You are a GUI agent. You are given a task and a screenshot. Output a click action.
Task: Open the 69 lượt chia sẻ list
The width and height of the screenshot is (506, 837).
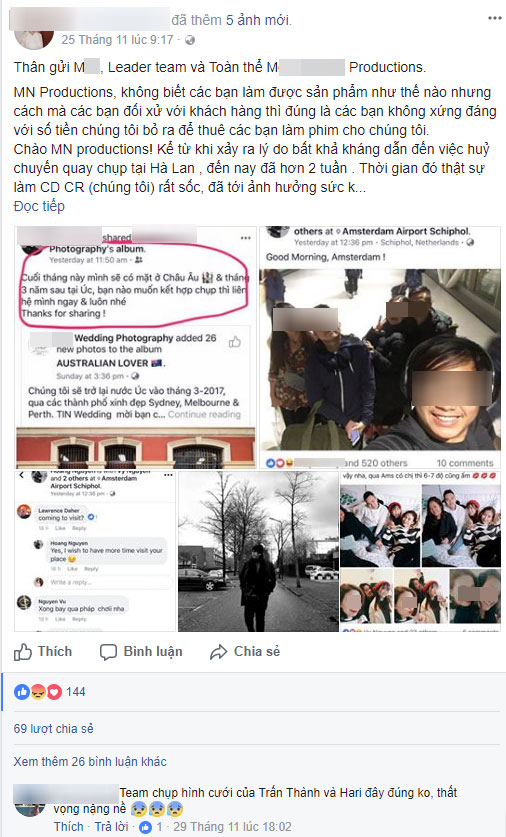point(53,728)
